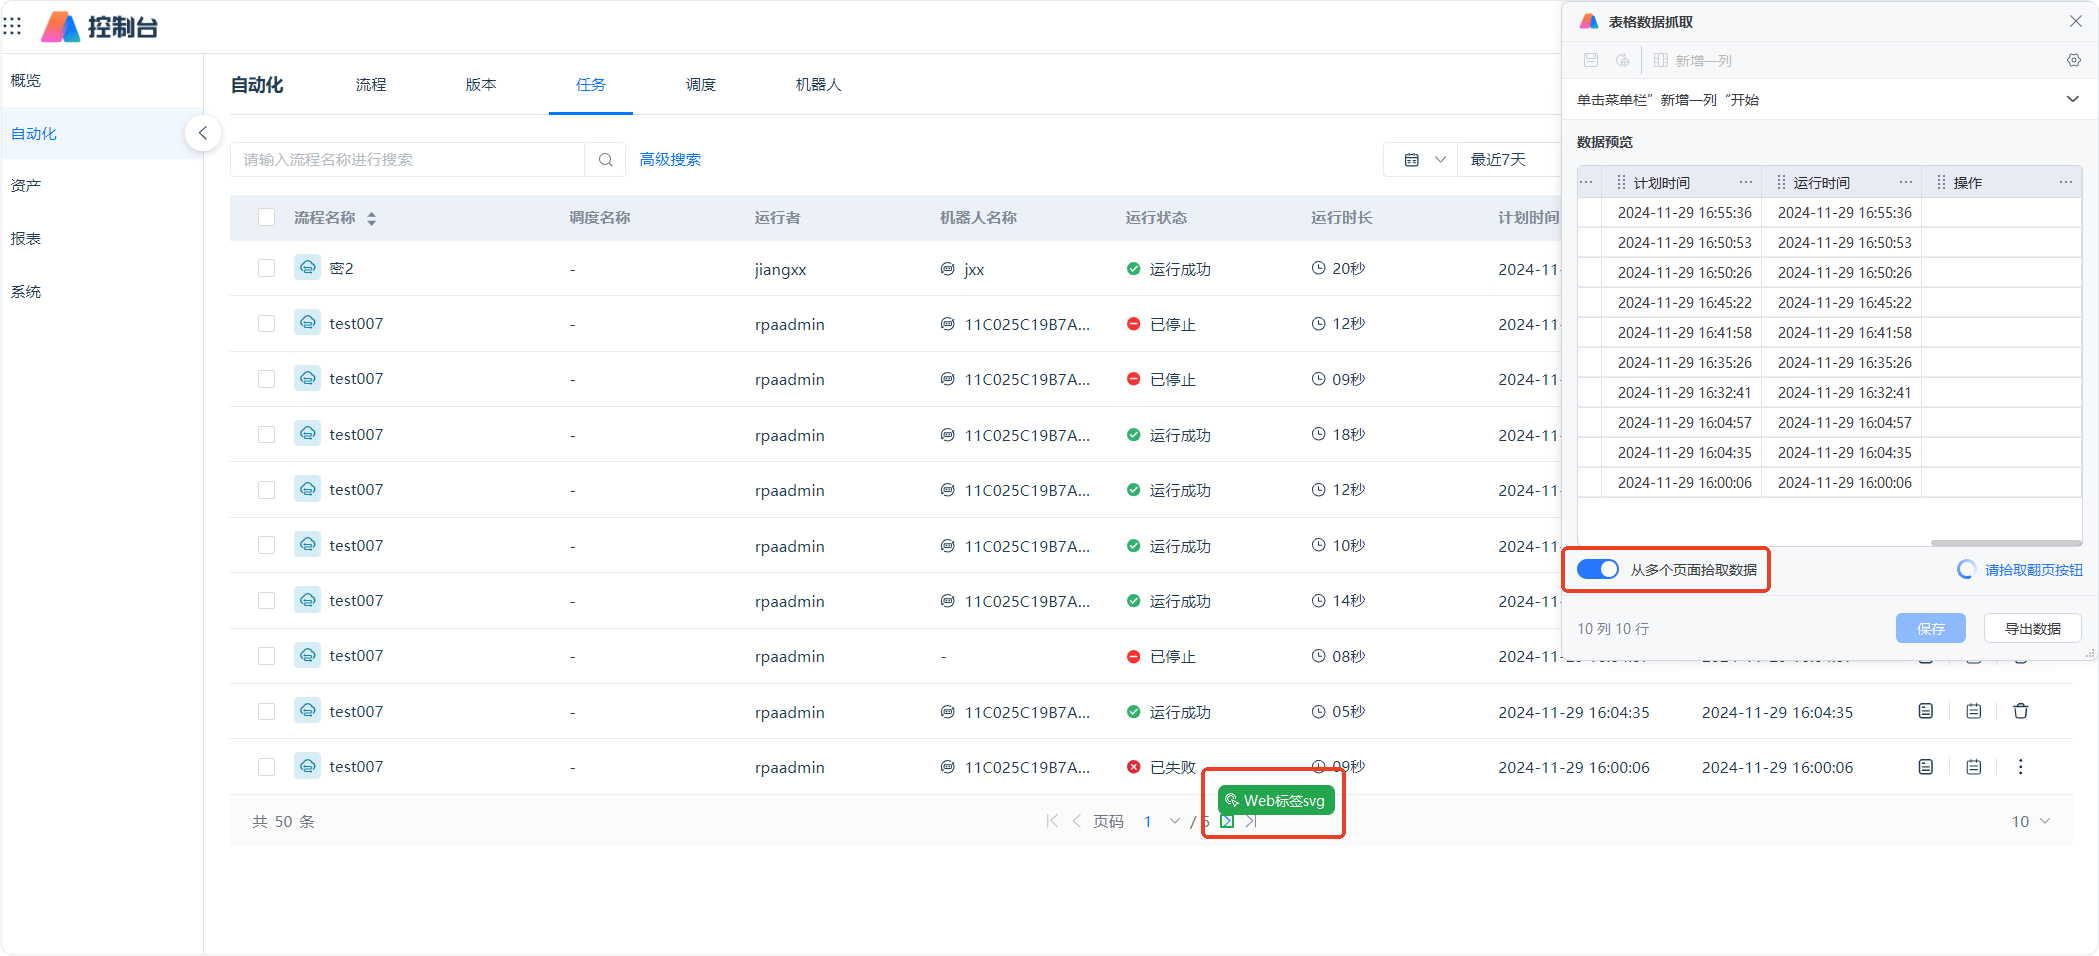The image size is (2099, 956).
Task: Open page size dropdown showing 10
Action: 2031,822
